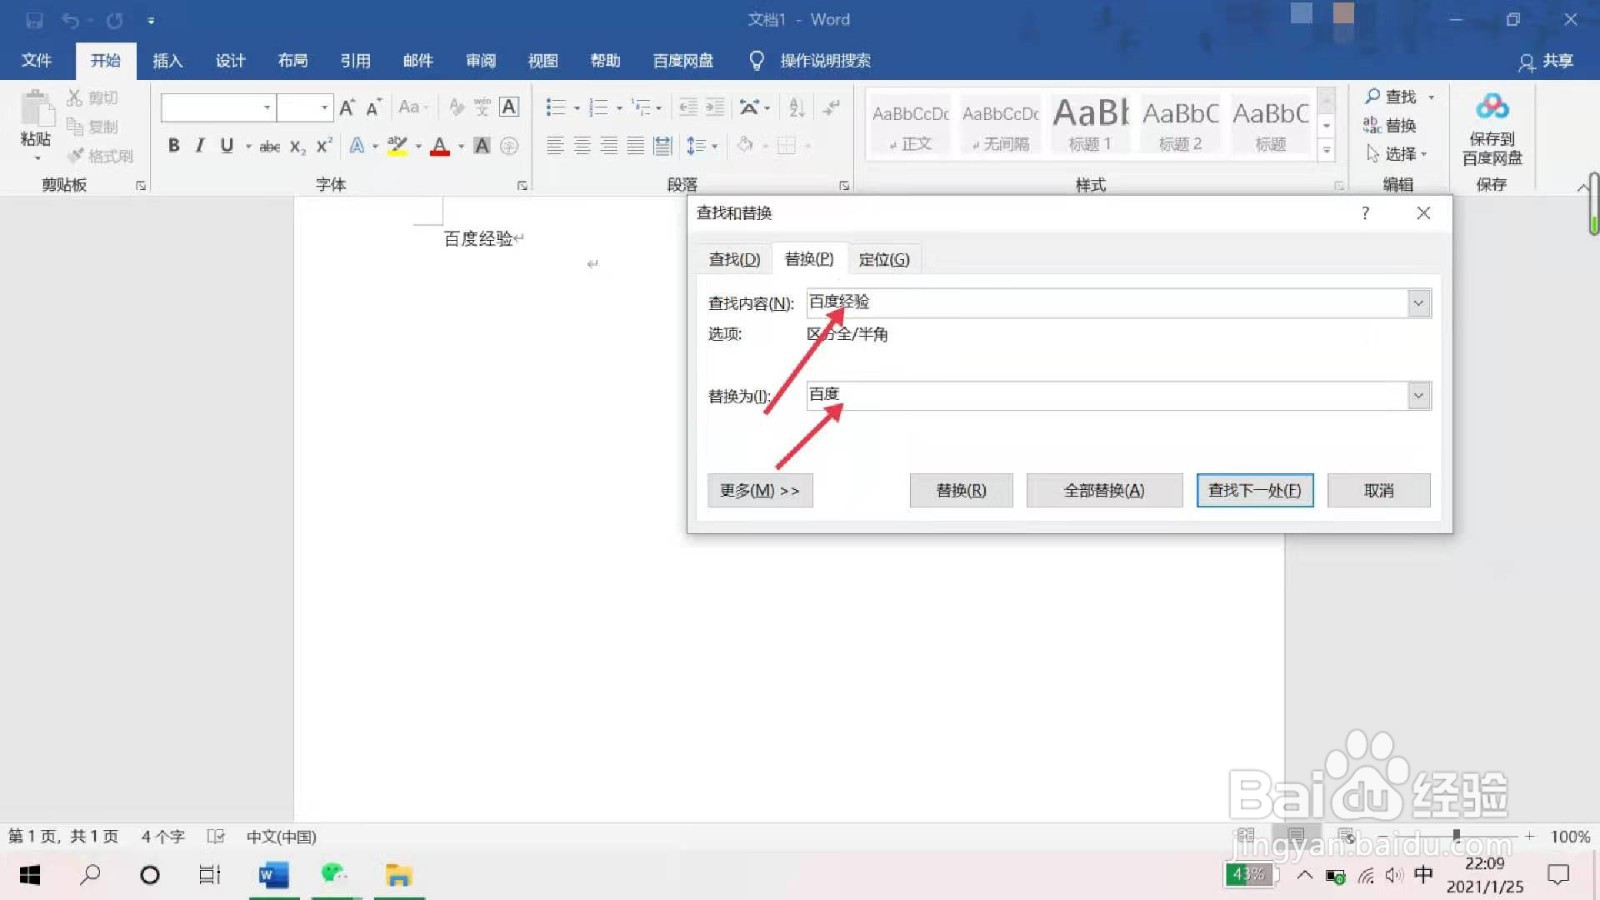Adjust the zoom slider in status bar
The height and width of the screenshot is (900, 1600).
(1456, 835)
